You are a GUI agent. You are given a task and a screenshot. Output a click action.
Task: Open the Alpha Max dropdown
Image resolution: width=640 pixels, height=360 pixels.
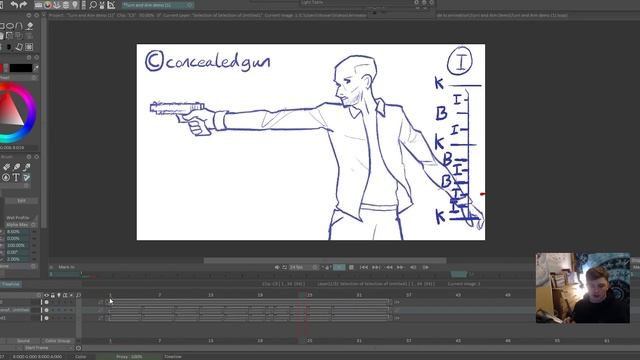[21, 225]
